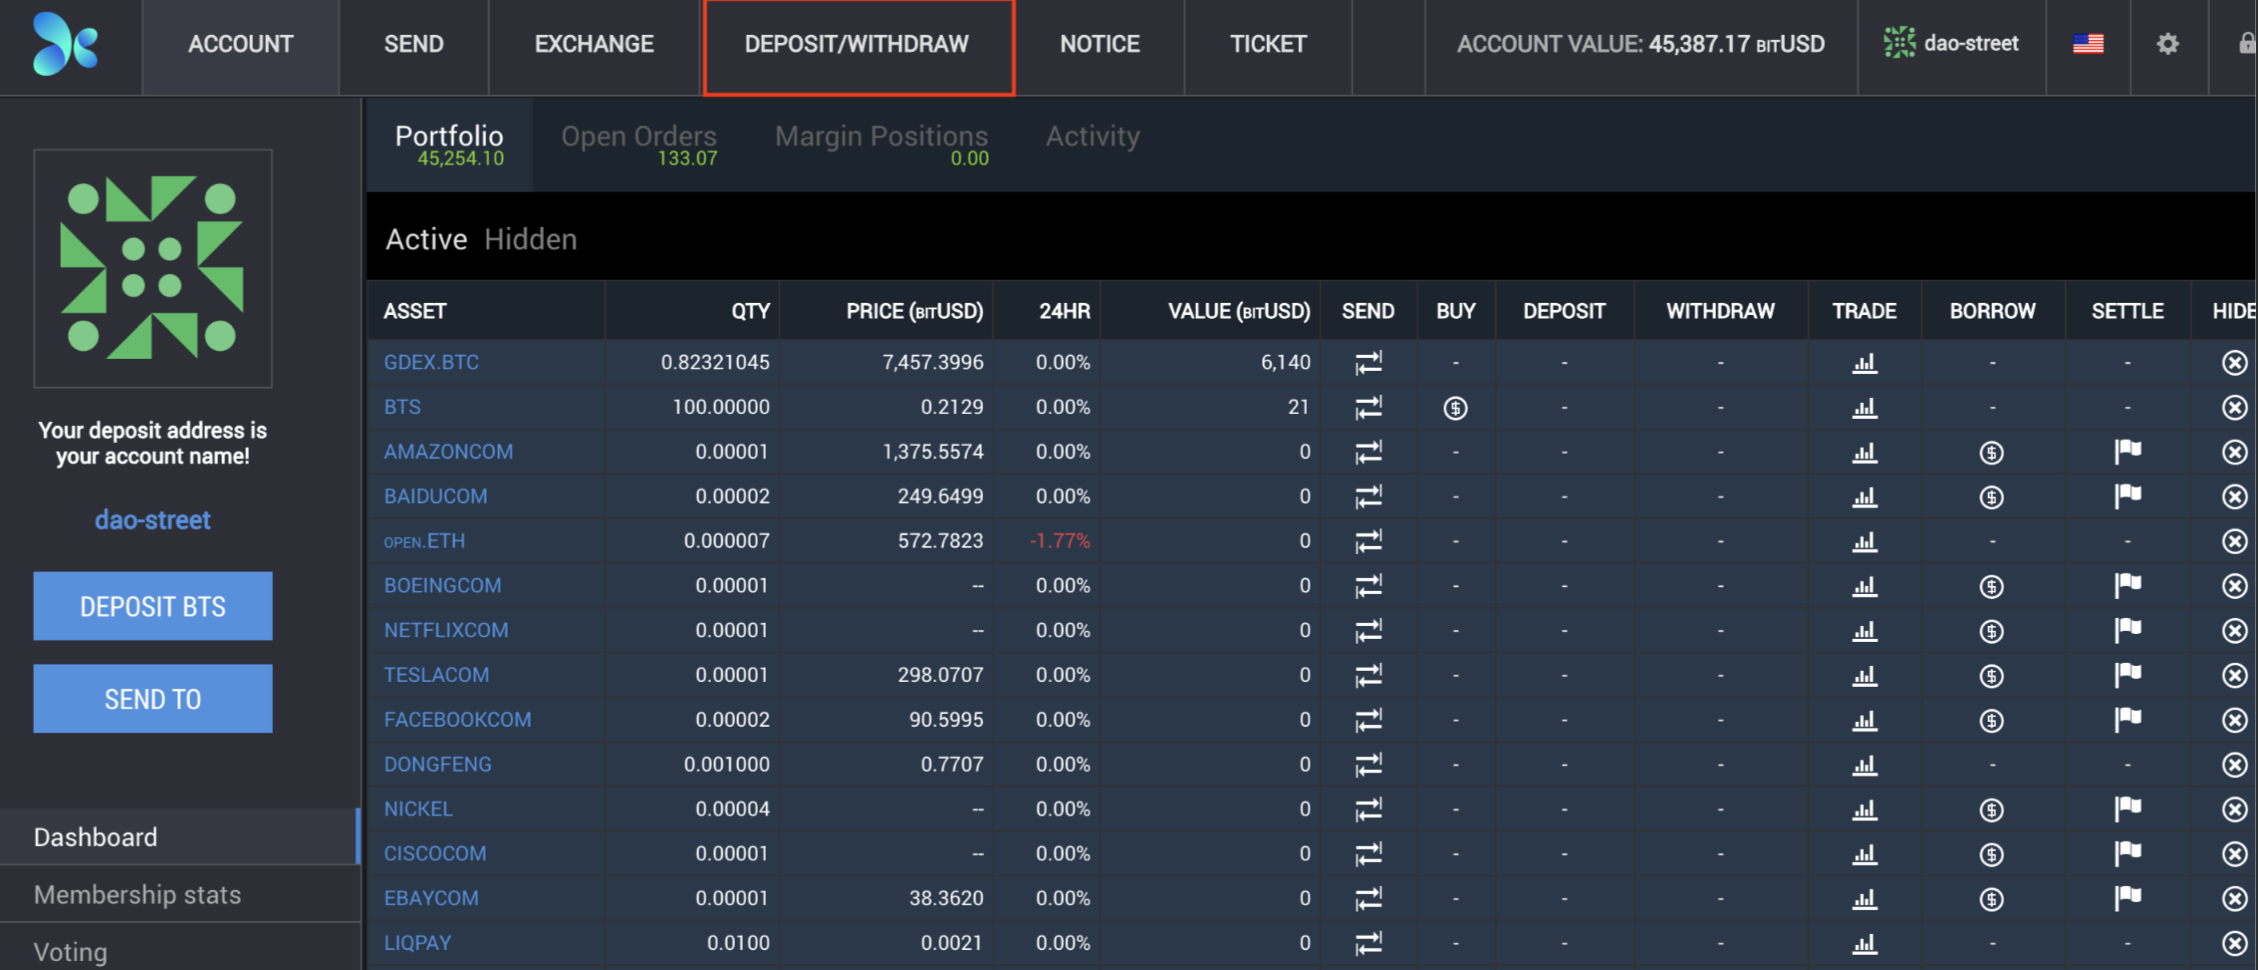Click the 24HR column header
The image size is (2258, 970).
[1064, 311]
